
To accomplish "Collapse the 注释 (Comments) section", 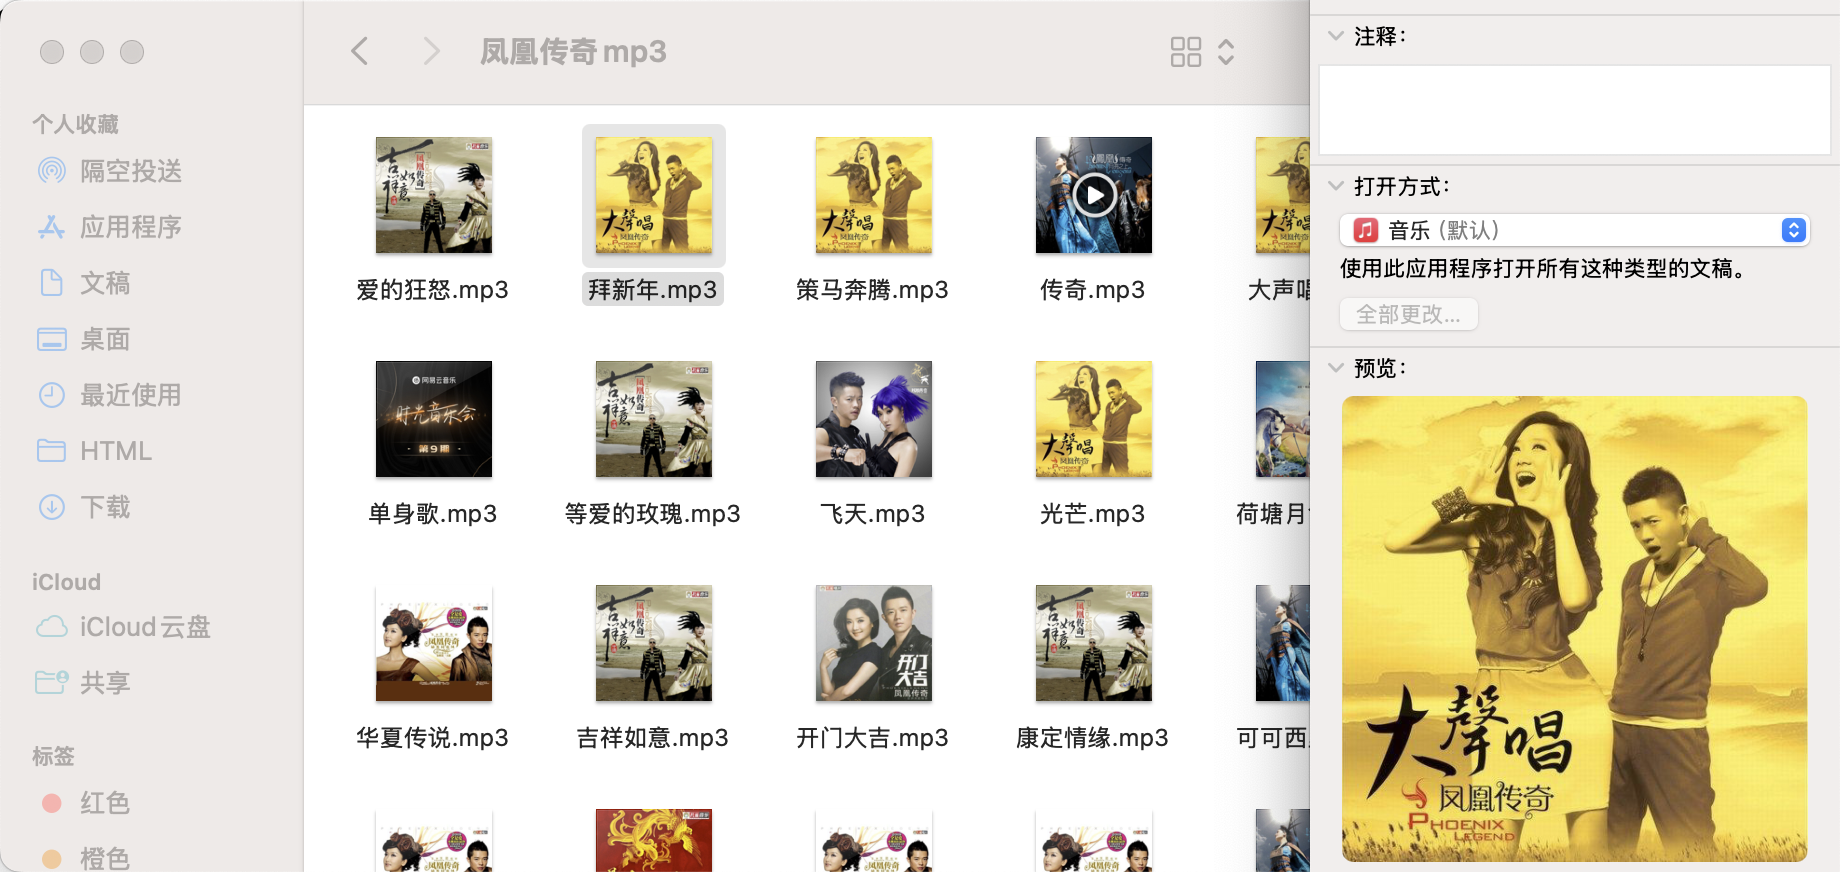I will [1335, 36].
